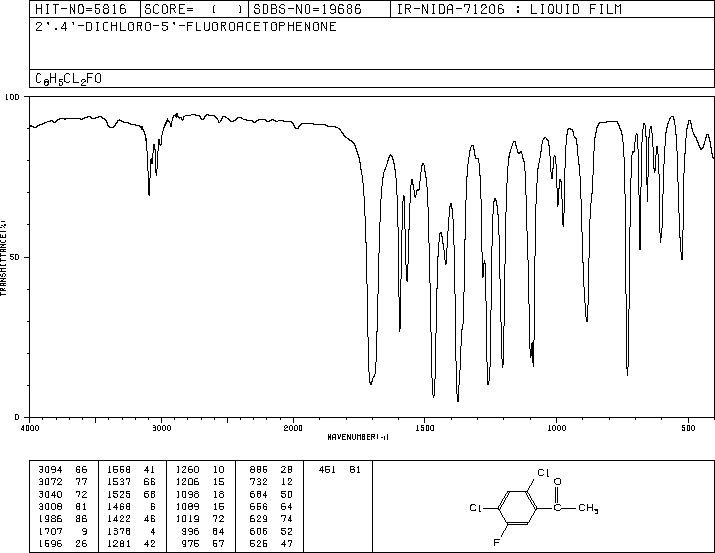Click the SCORE= header field

(x=194, y=9)
